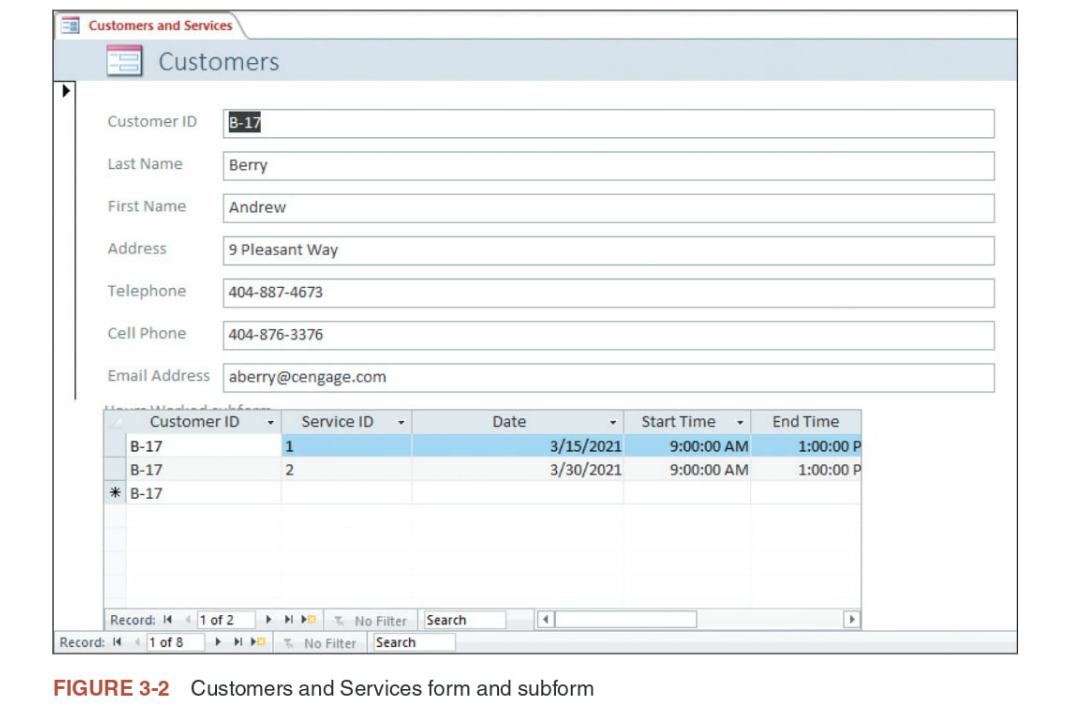Select the End Time column header
This screenshot has width=1071, height=723.
pos(806,422)
